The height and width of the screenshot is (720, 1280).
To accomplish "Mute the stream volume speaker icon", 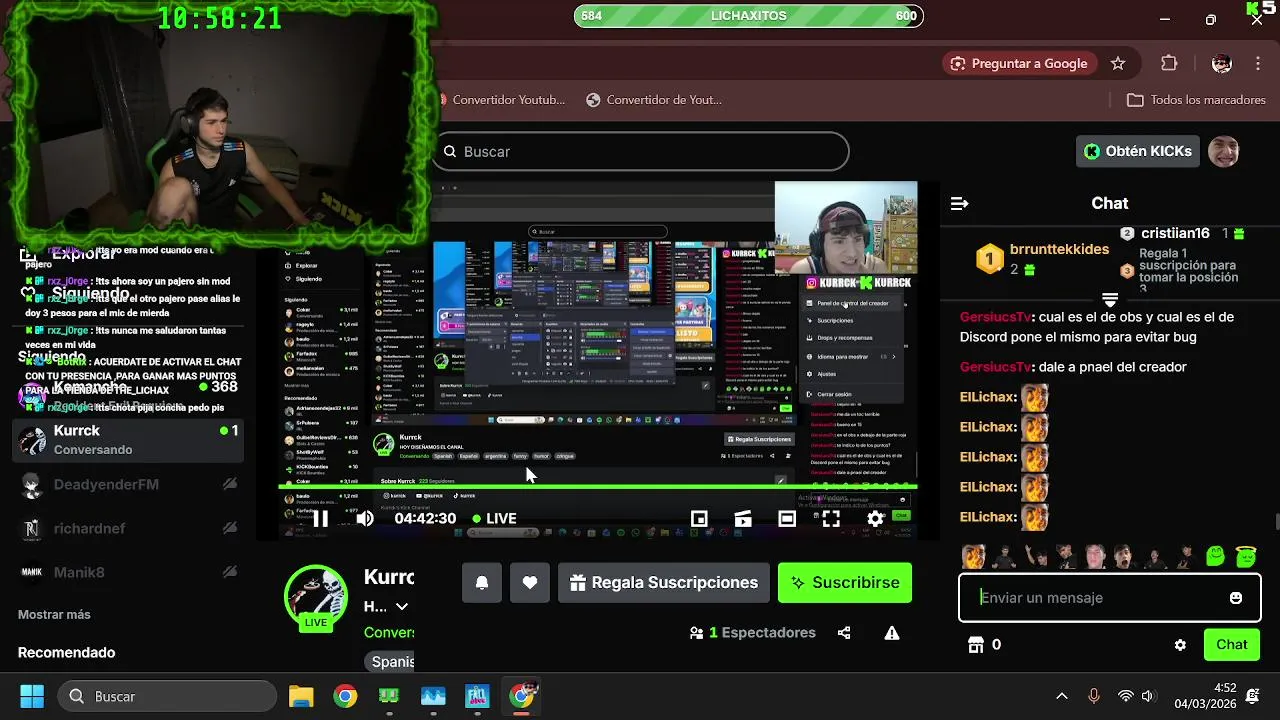I will [x=365, y=518].
